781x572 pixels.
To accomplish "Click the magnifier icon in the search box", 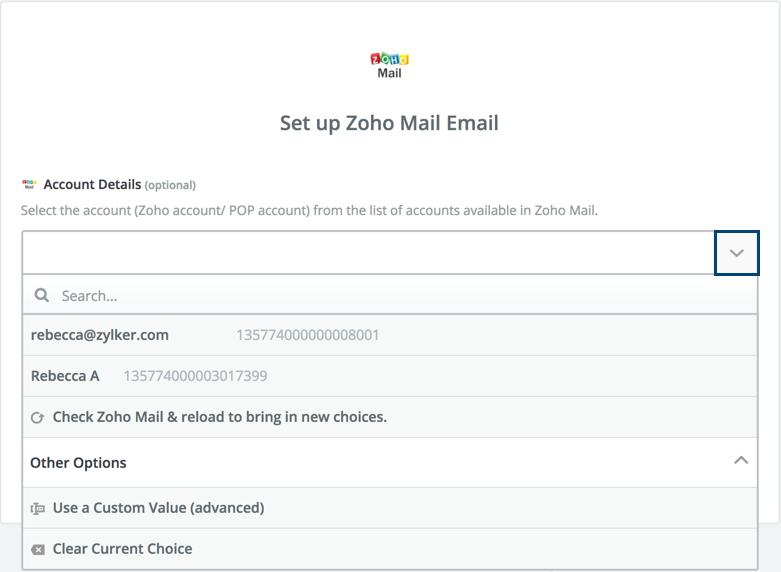I will [42, 296].
